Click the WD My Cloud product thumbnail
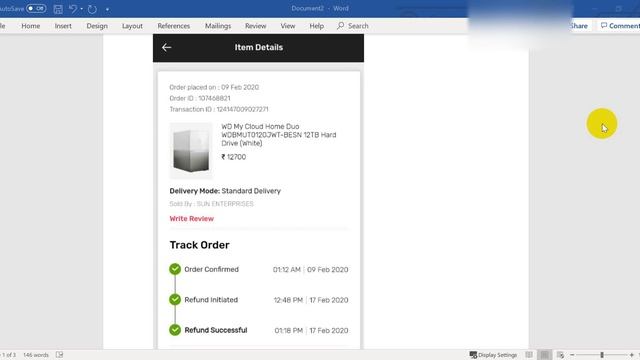Image resolution: width=640 pixels, height=360 pixels. [x=191, y=151]
